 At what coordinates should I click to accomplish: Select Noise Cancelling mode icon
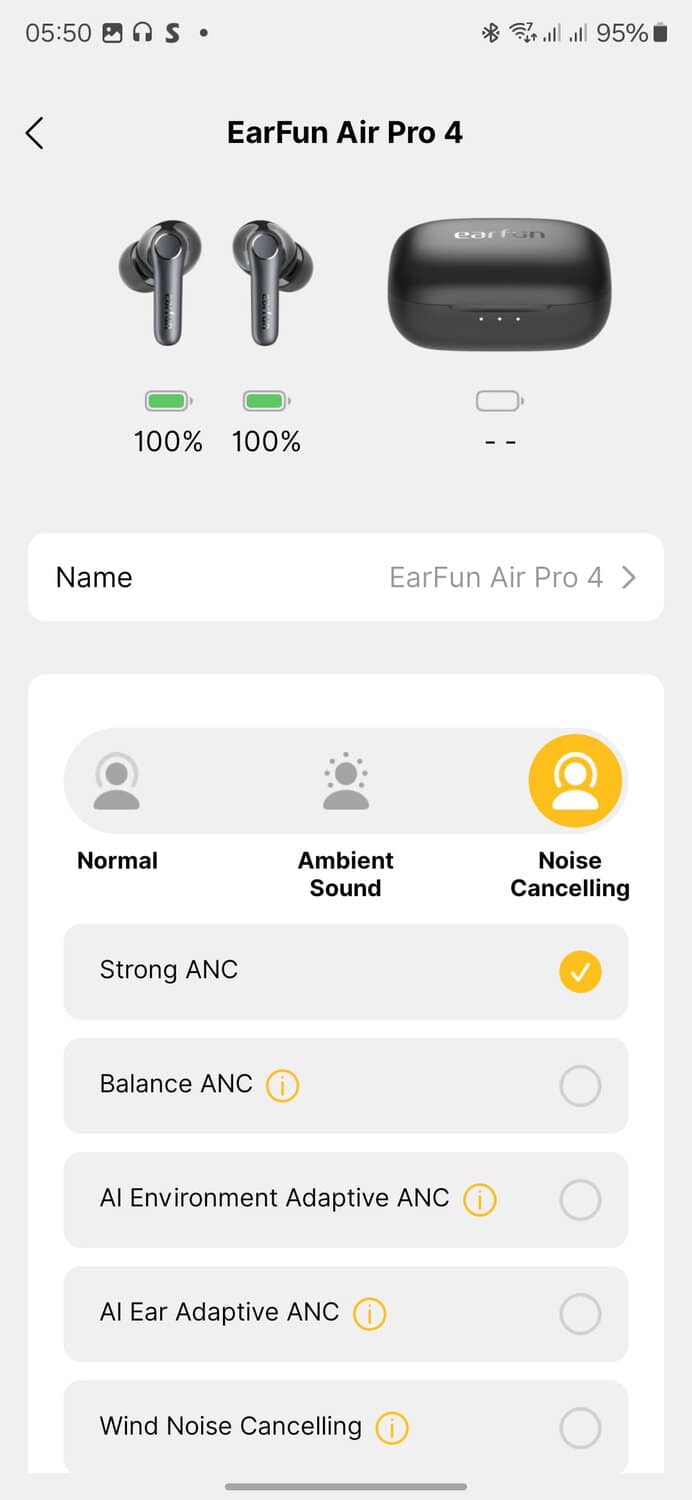(575, 781)
